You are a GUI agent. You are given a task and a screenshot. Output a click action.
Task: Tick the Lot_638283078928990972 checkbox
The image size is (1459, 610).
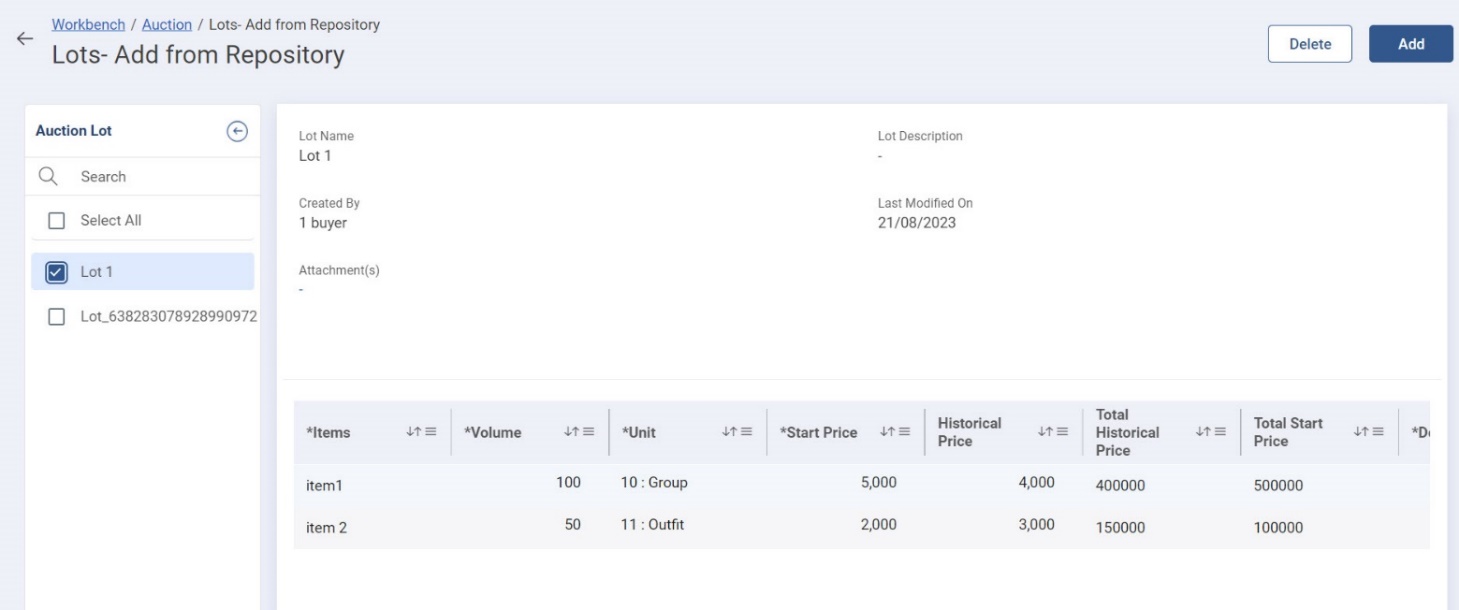pyautogui.click(x=57, y=316)
